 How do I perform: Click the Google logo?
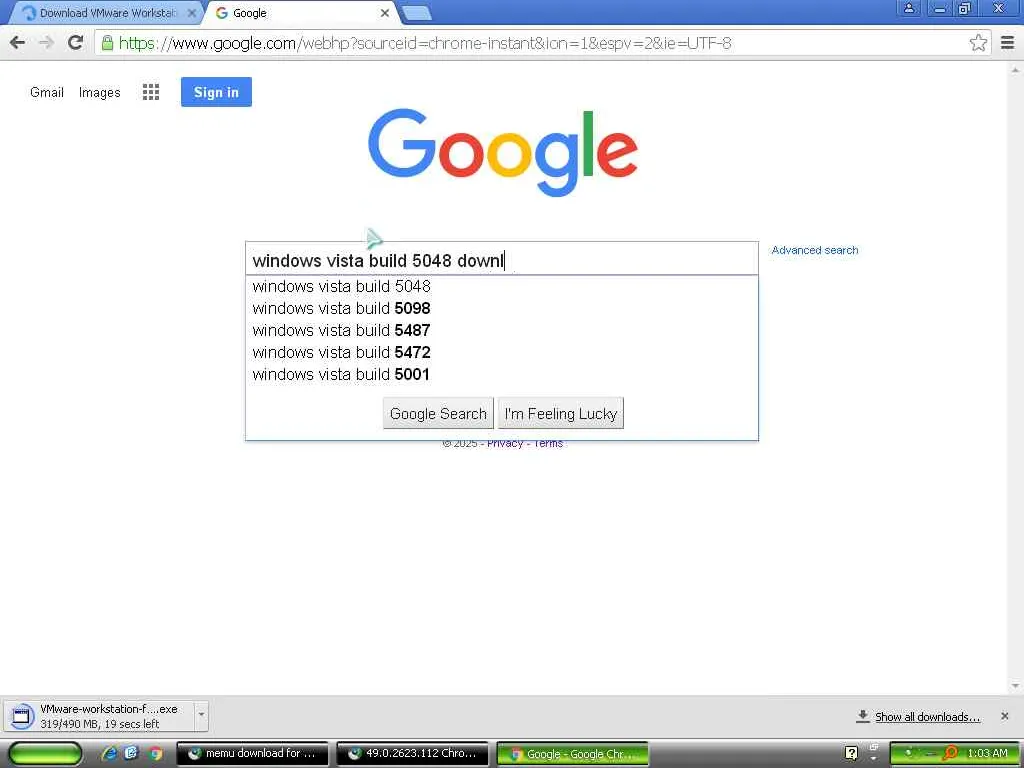(503, 152)
